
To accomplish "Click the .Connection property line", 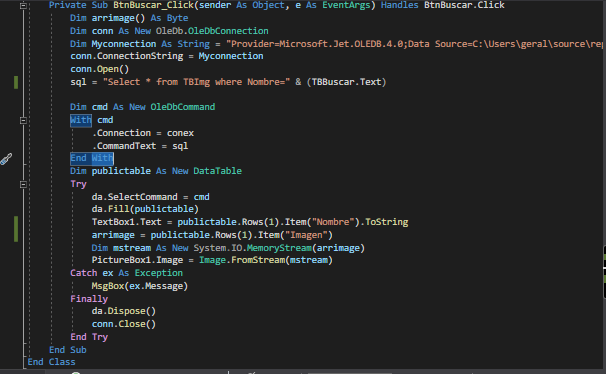I will pos(143,133).
